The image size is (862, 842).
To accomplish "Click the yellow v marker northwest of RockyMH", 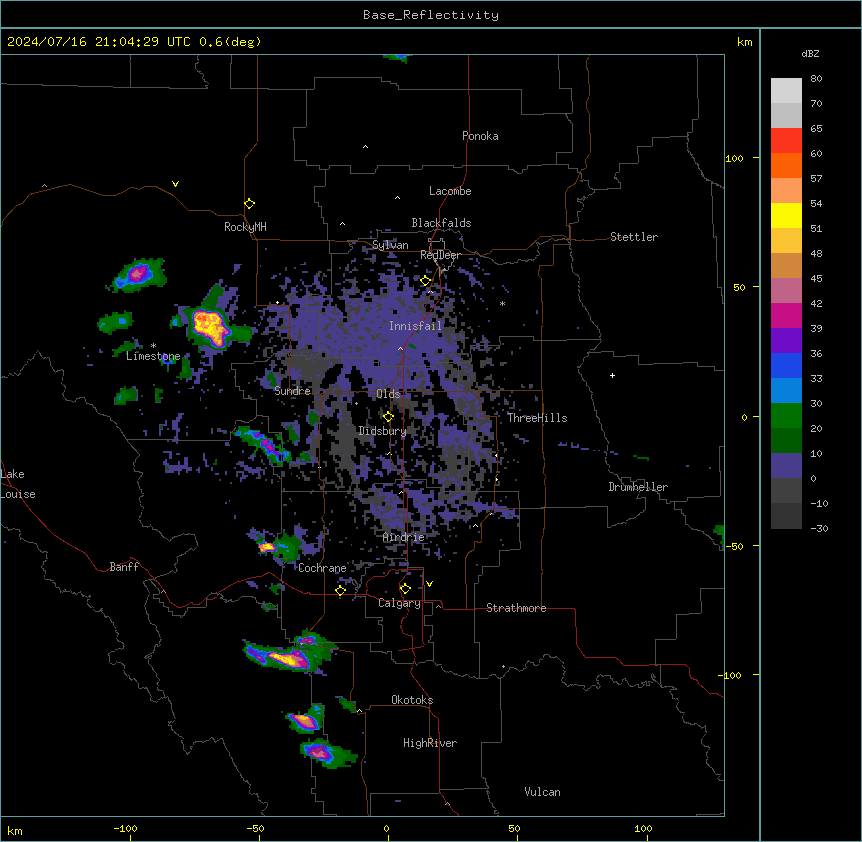I will coord(175,184).
